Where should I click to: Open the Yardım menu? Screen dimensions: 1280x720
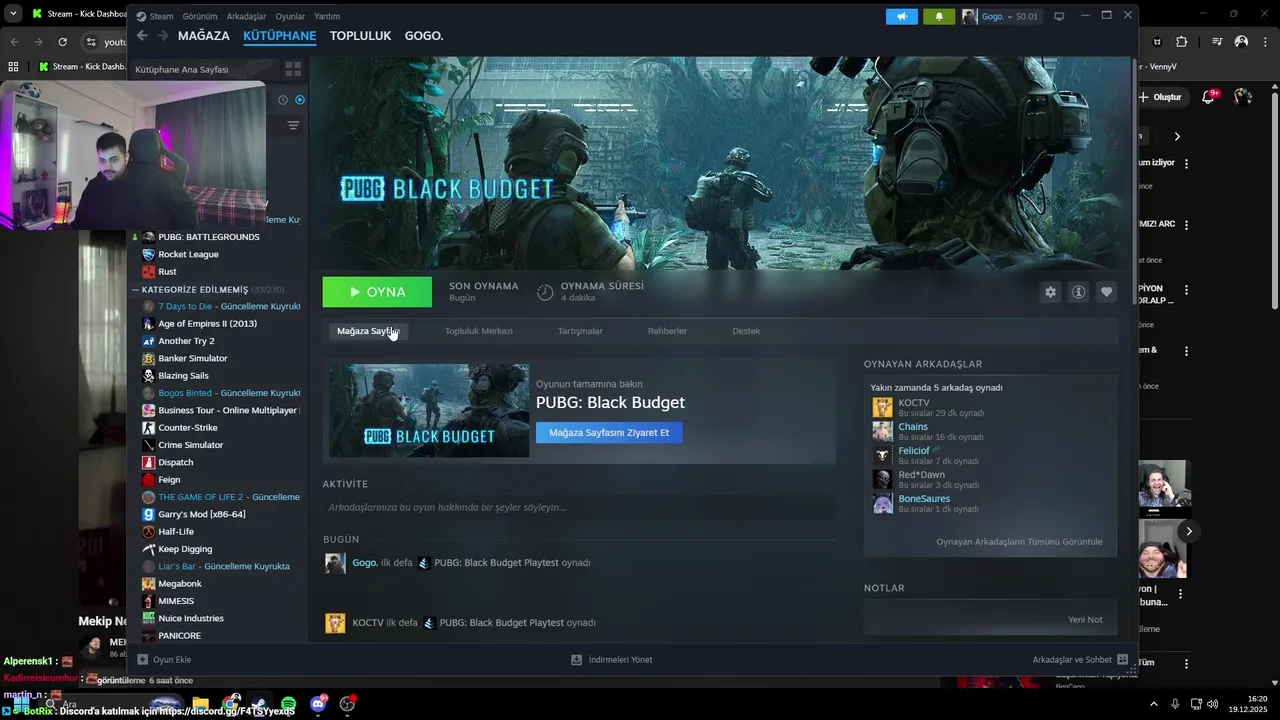point(327,16)
